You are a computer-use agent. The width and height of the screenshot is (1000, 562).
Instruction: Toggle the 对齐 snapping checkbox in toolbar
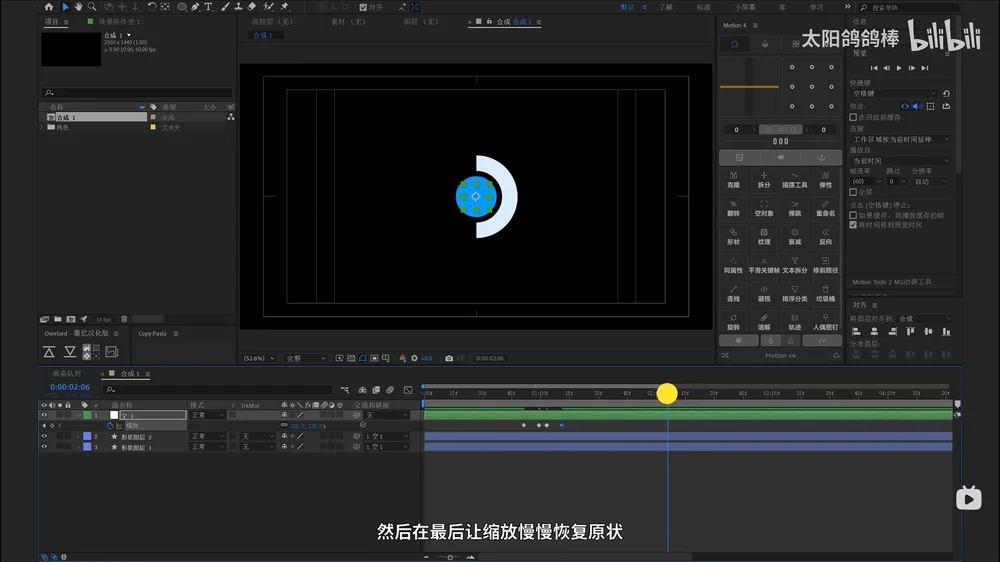363,7
